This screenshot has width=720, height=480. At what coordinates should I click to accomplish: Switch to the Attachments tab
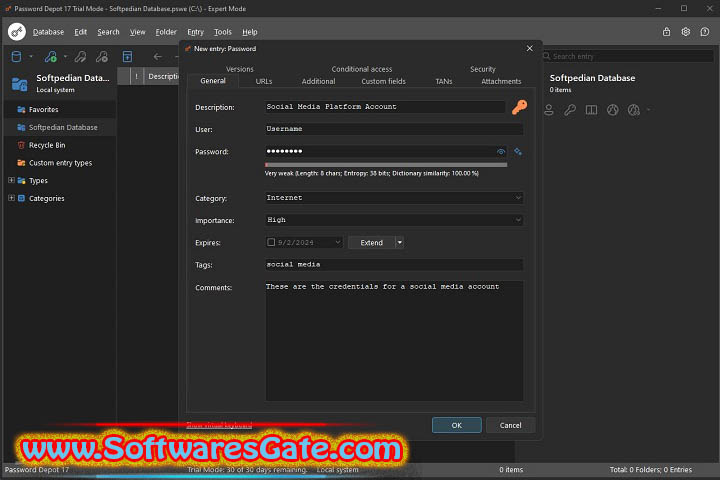[501, 81]
